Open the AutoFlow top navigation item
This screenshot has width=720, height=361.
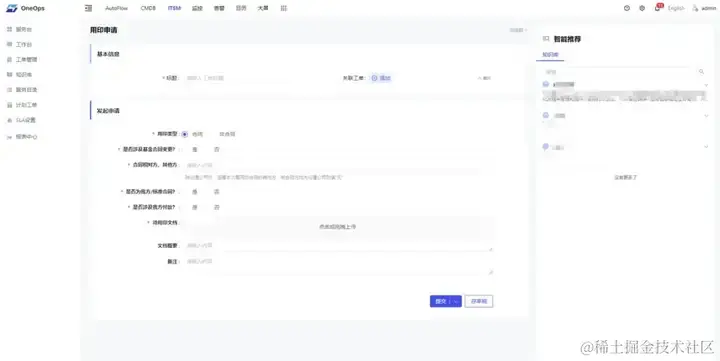pyautogui.click(x=116, y=8)
